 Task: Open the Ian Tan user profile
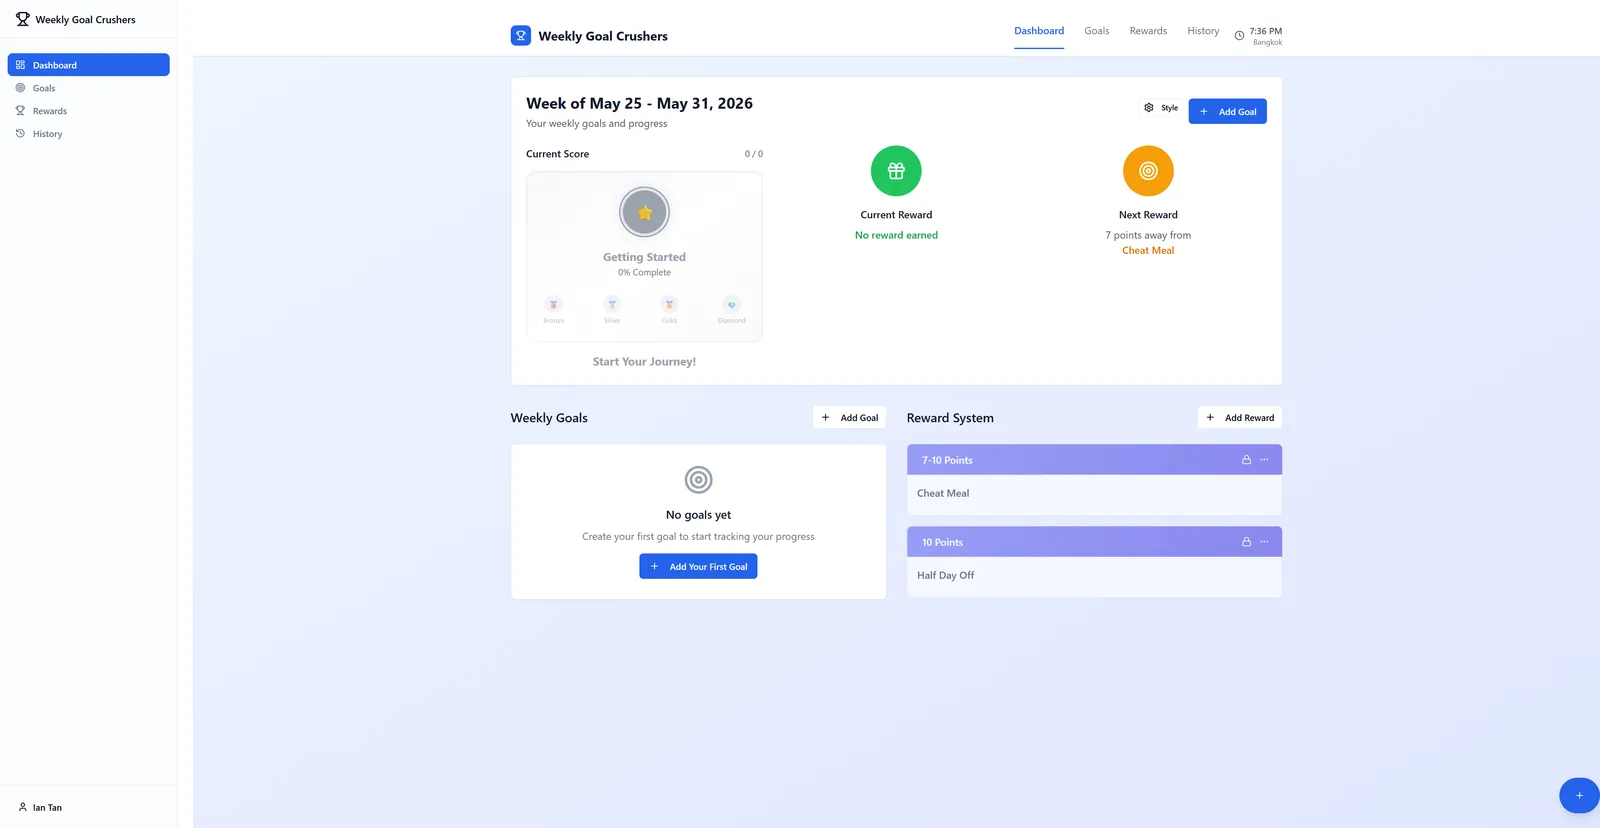pos(40,807)
